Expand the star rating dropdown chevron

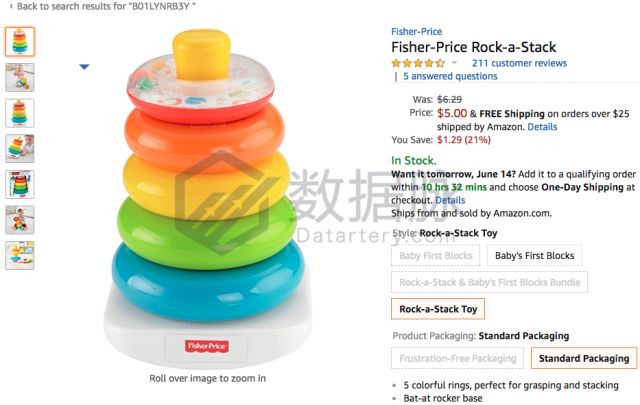[454, 62]
